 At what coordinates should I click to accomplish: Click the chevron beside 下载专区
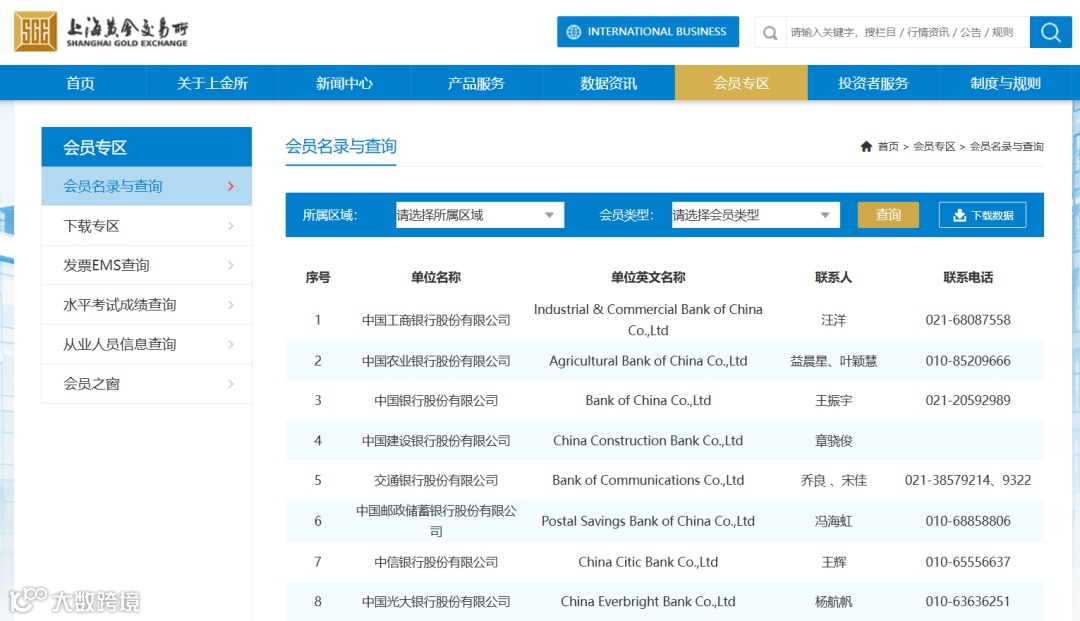tap(231, 226)
